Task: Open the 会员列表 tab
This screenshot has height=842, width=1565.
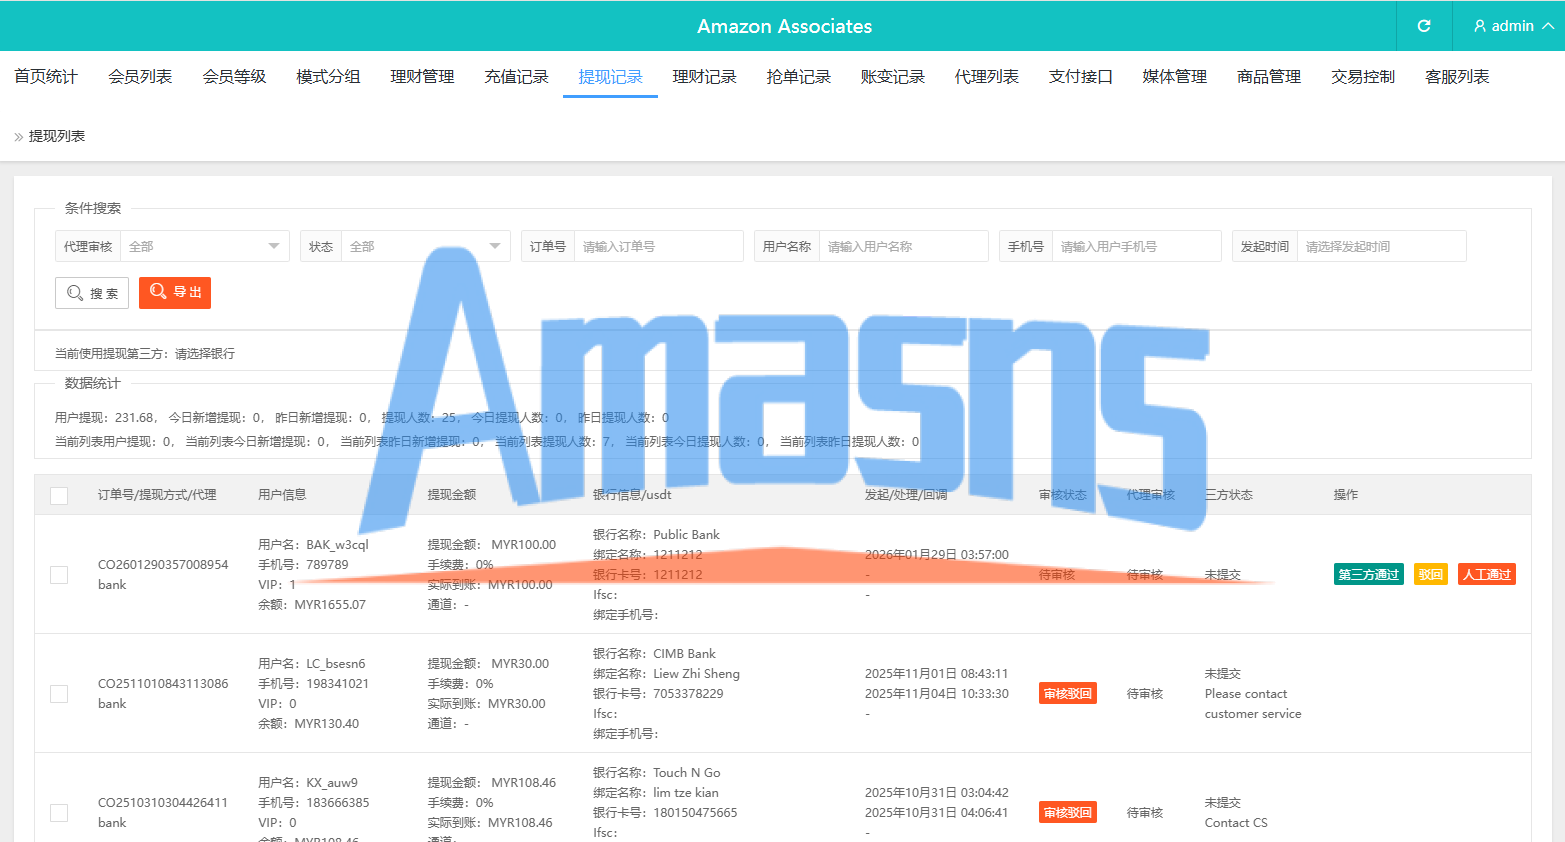Action: pos(140,76)
